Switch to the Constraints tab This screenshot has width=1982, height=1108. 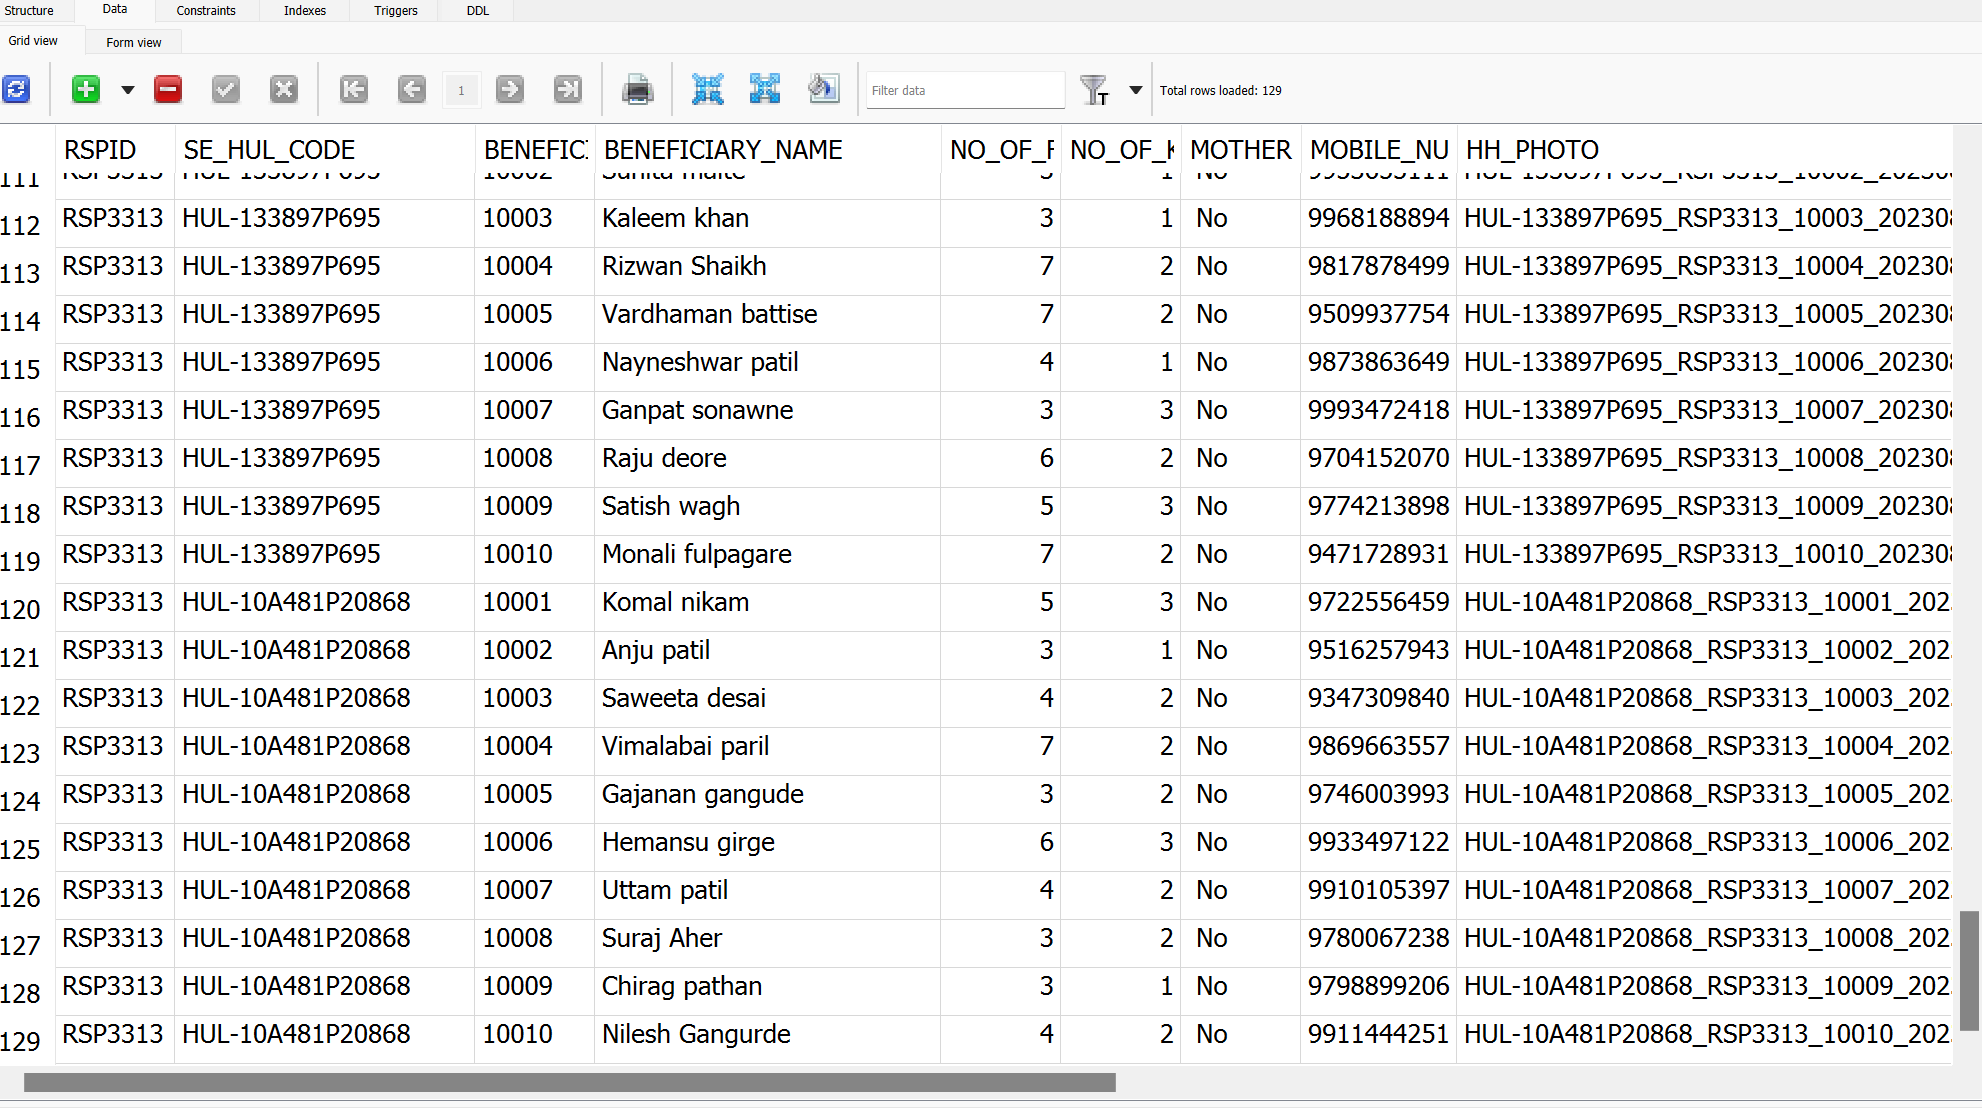(x=206, y=11)
